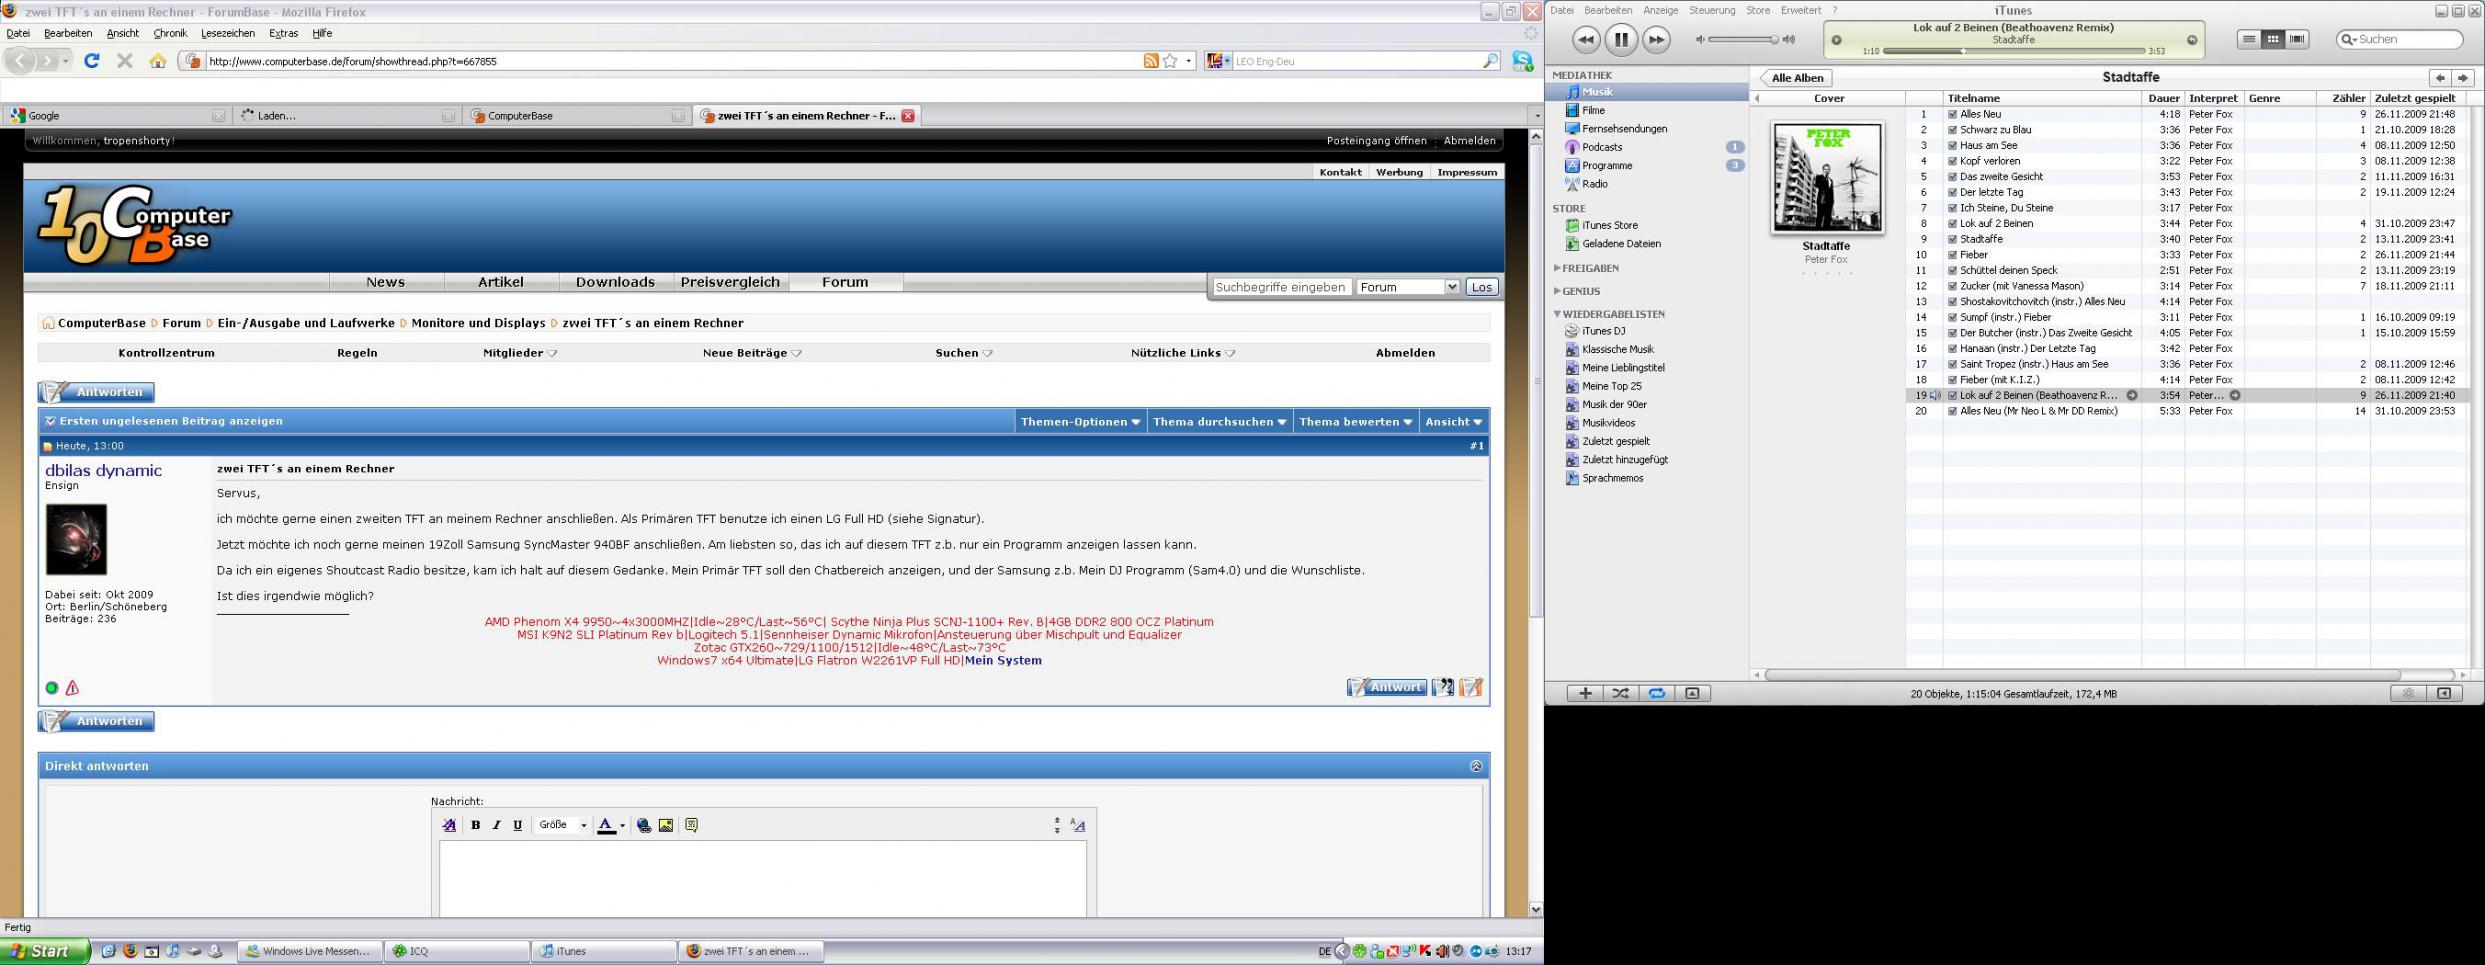The height and width of the screenshot is (965, 2485).
Task: Open the dbilas dynamic user profile
Action: pyautogui.click(x=103, y=470)
